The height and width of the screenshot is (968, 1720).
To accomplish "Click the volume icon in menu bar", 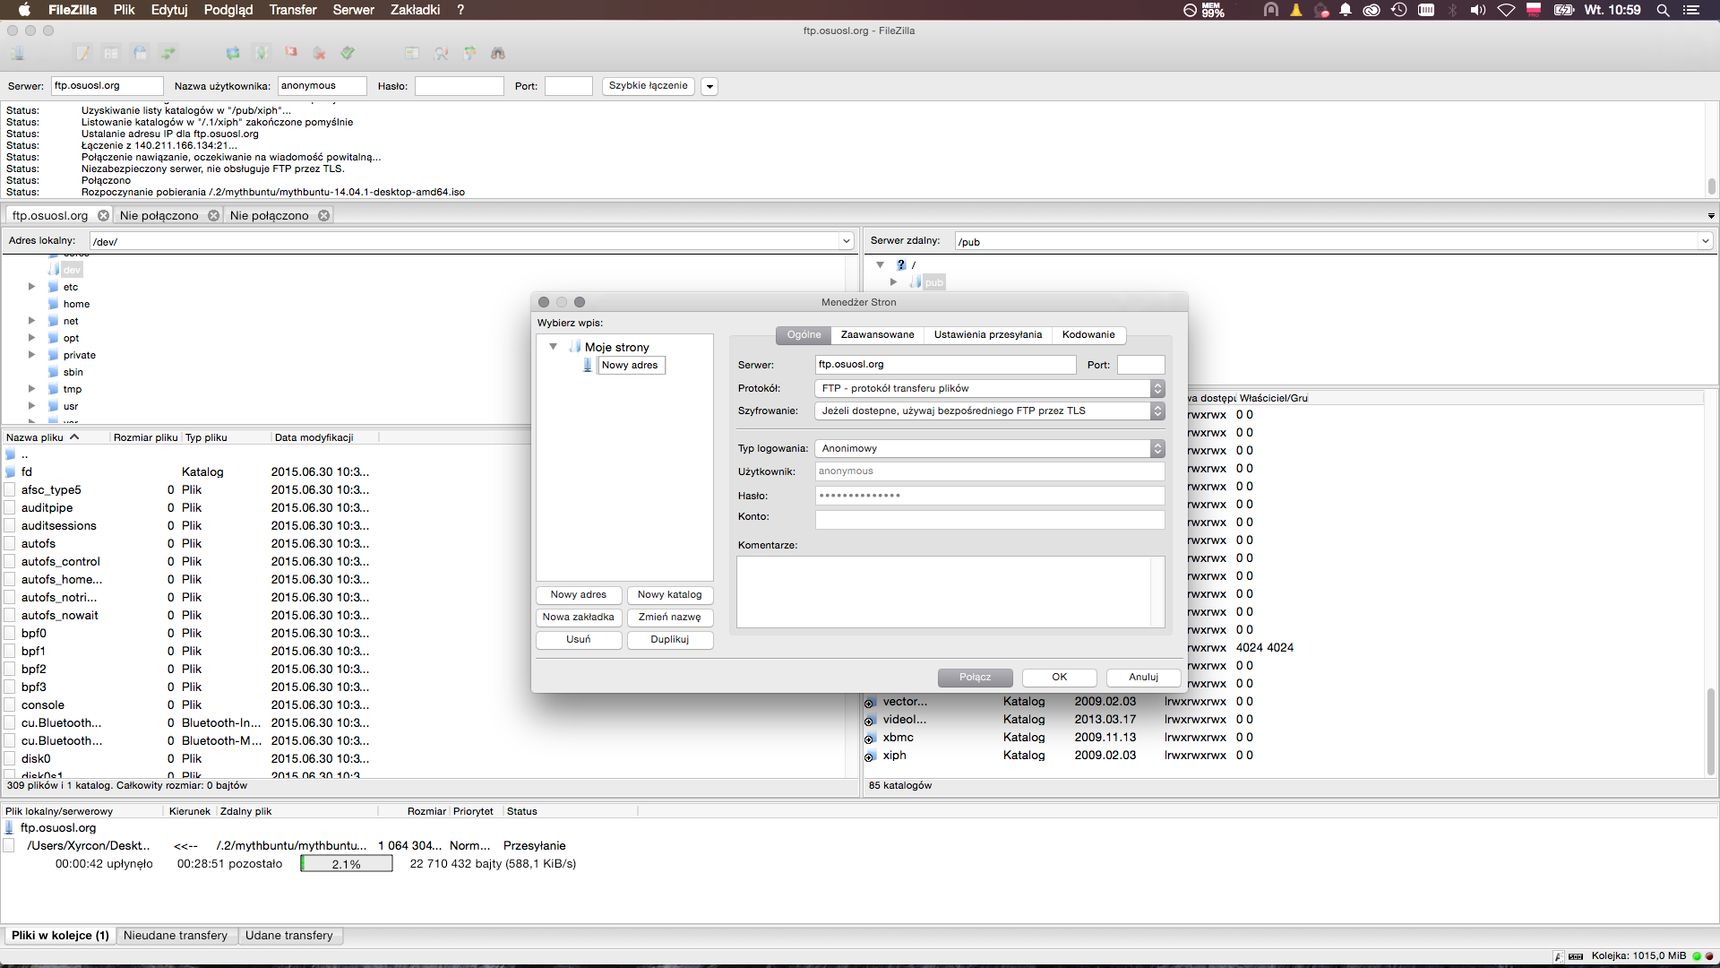I will click(1478, 10).
